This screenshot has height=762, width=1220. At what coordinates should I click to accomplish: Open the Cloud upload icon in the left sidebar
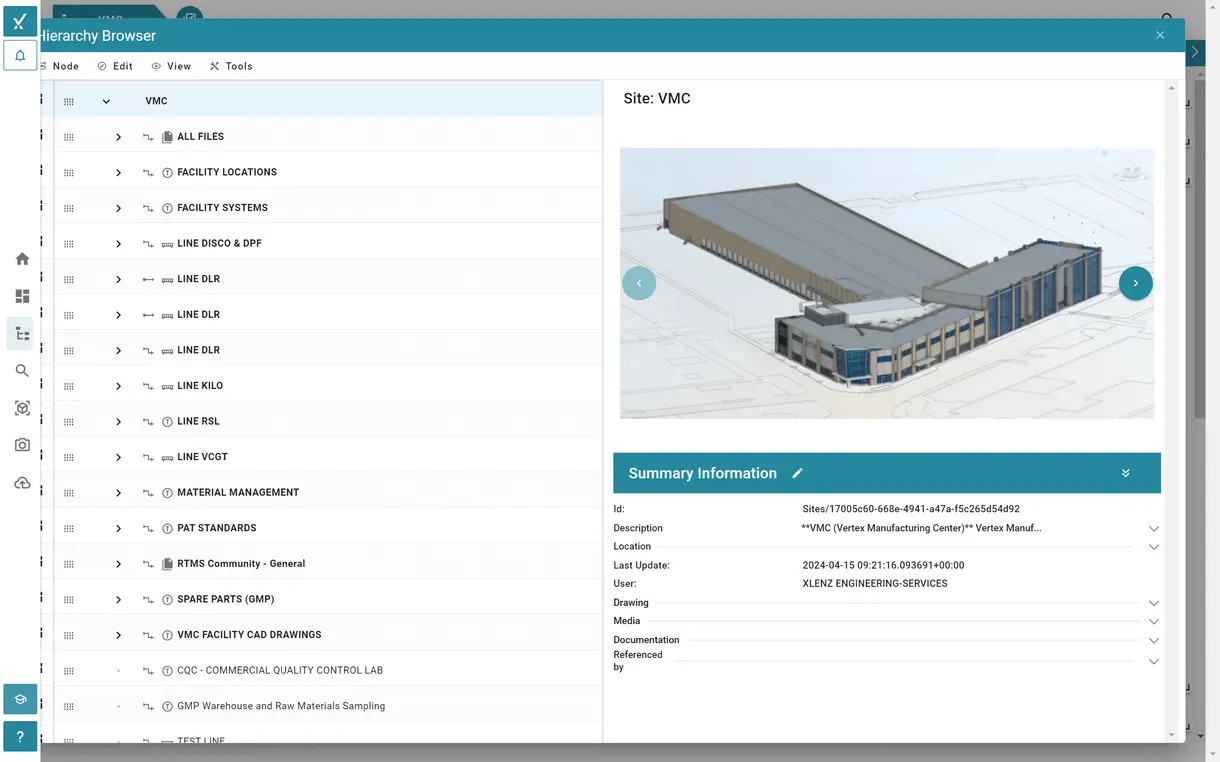click(22, 483)
